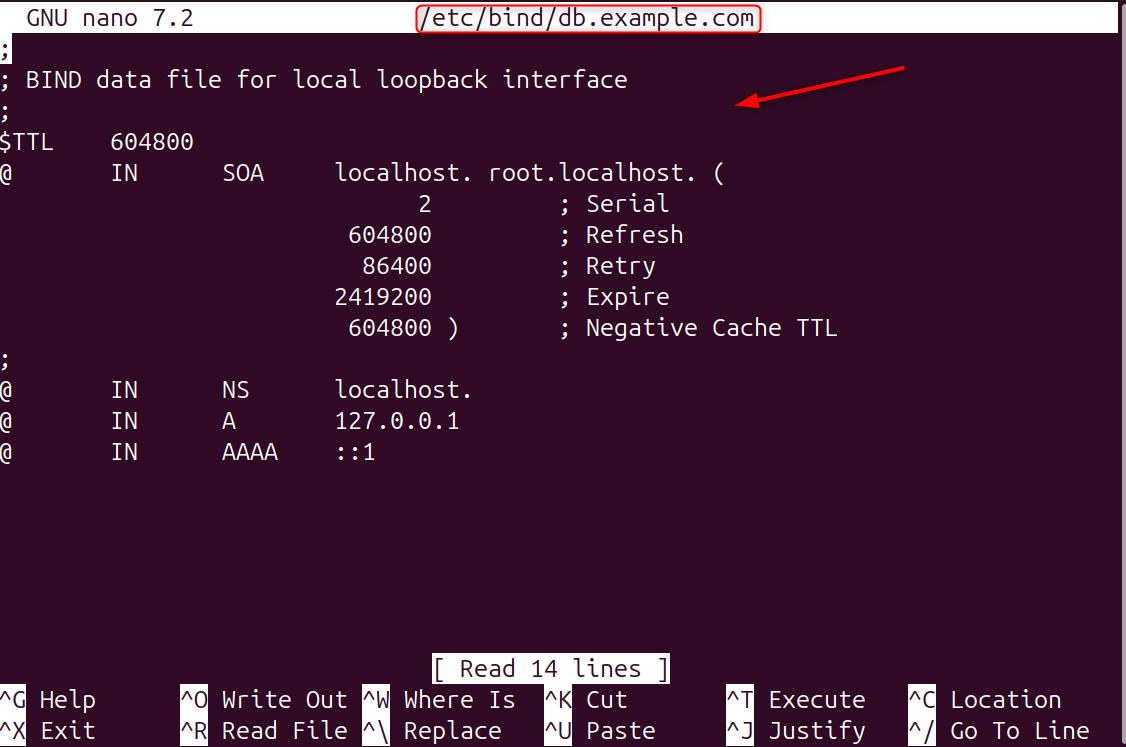The width and height of the screenshot is (1126, 747).
Task: Click the $TTL 604800 value
Action: pyautogui.click(x=152, y=142)
